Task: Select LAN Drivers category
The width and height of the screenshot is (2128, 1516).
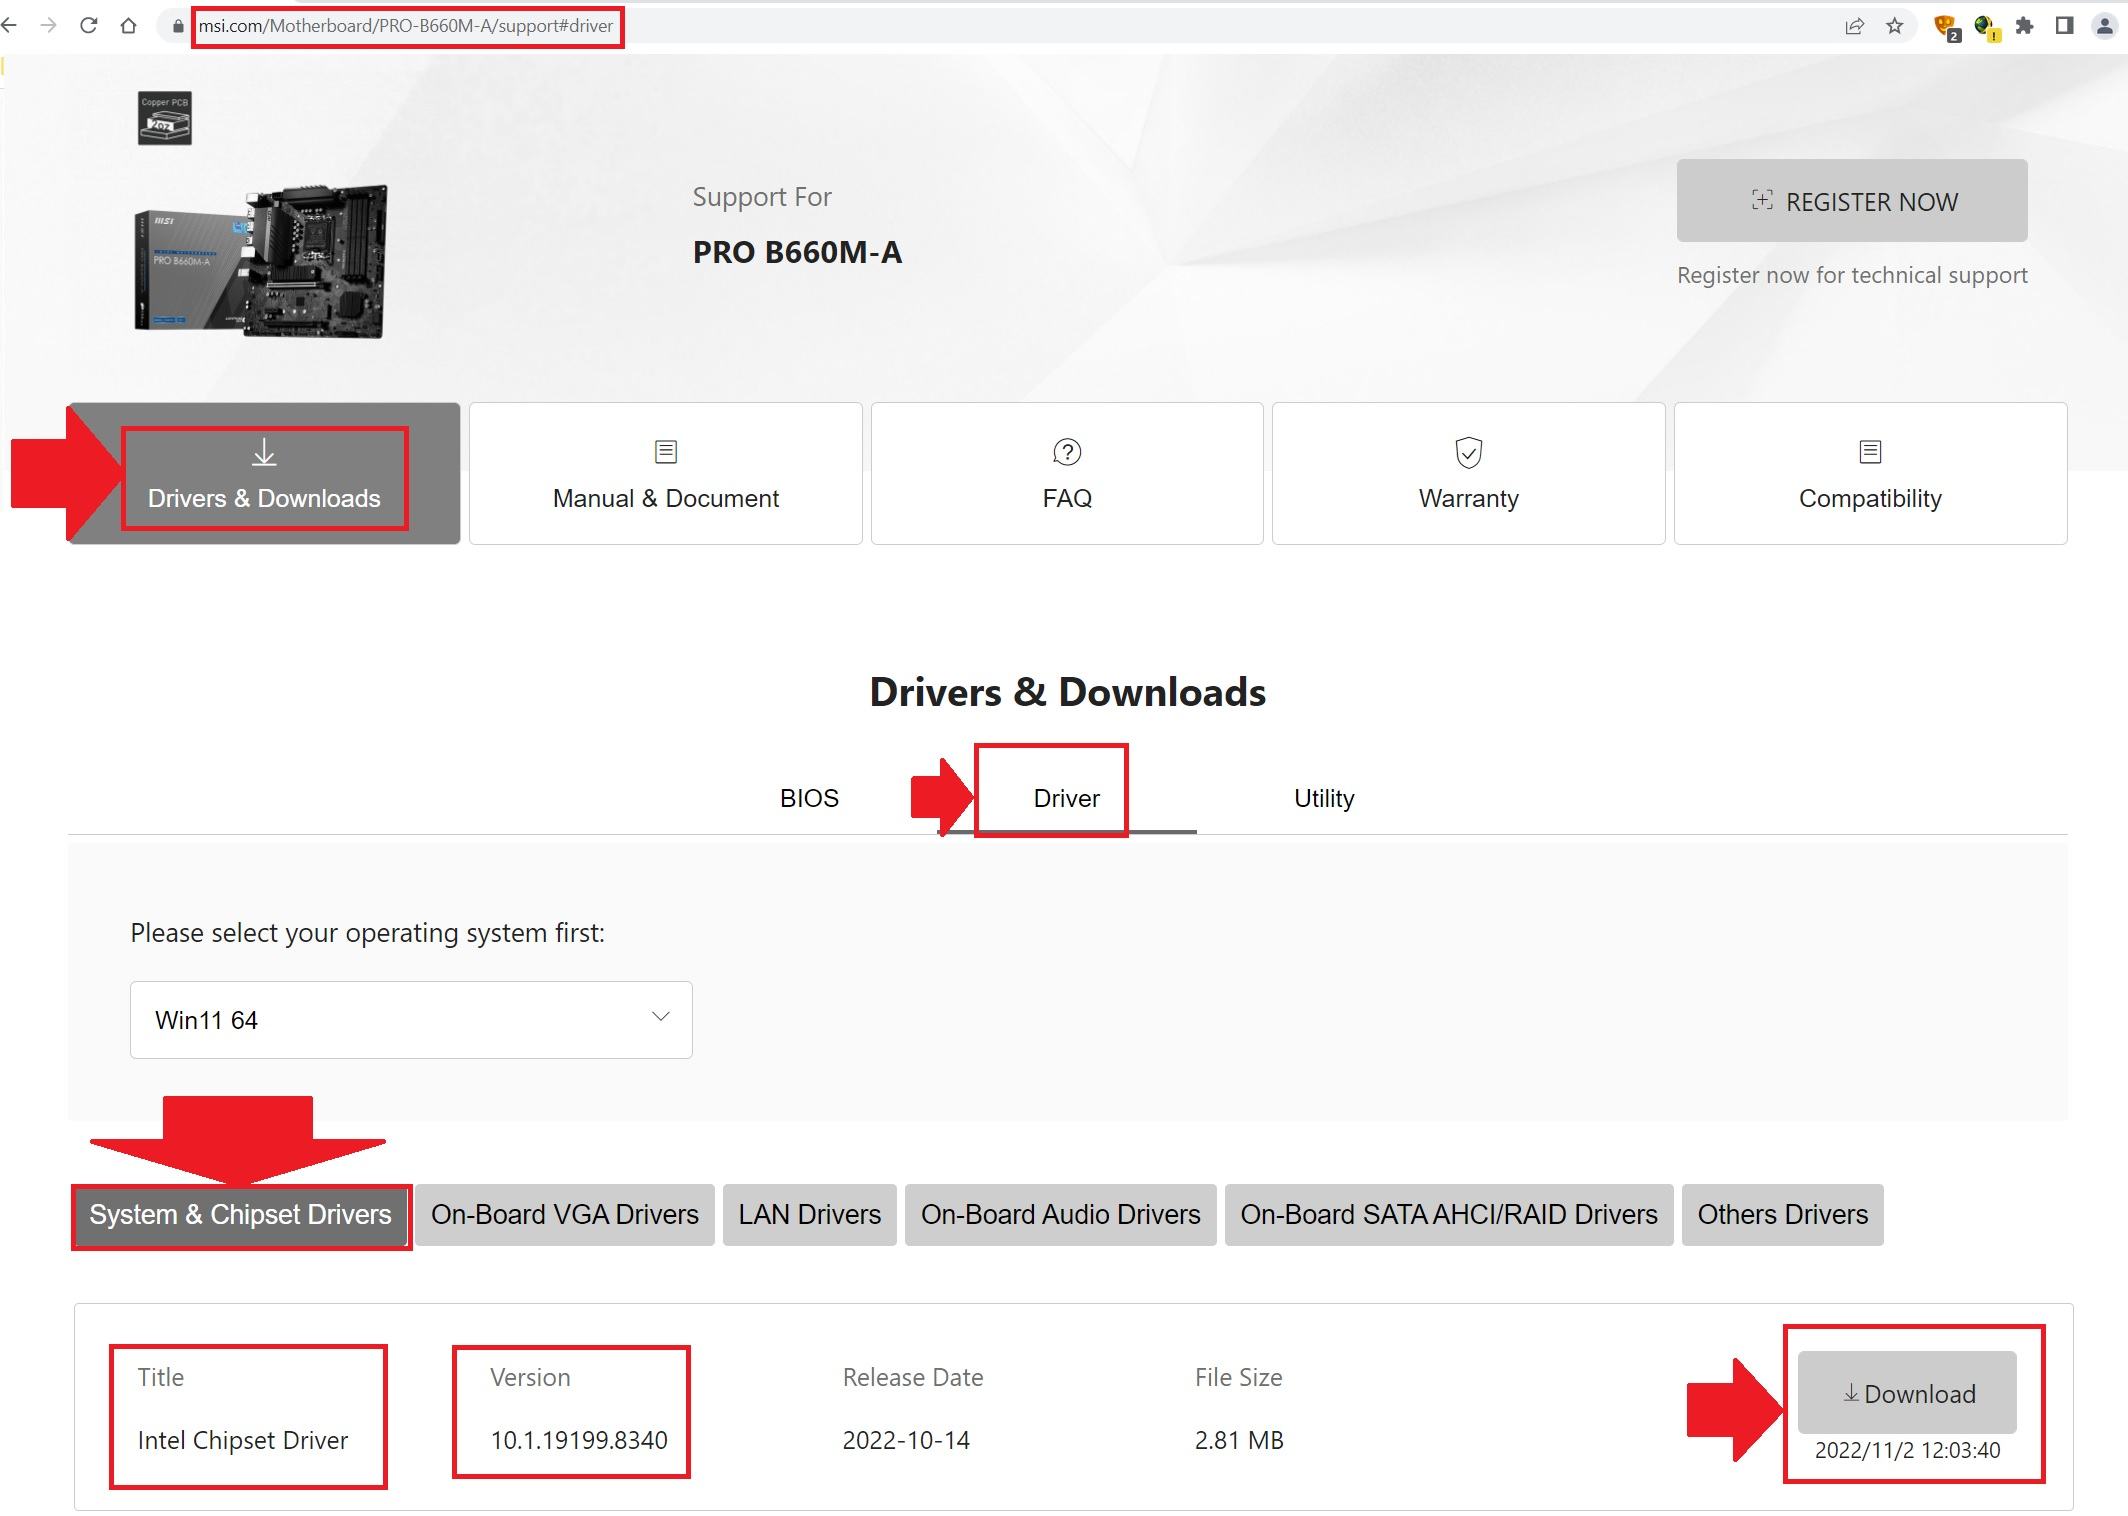Action: click(x=810, y=1215)
